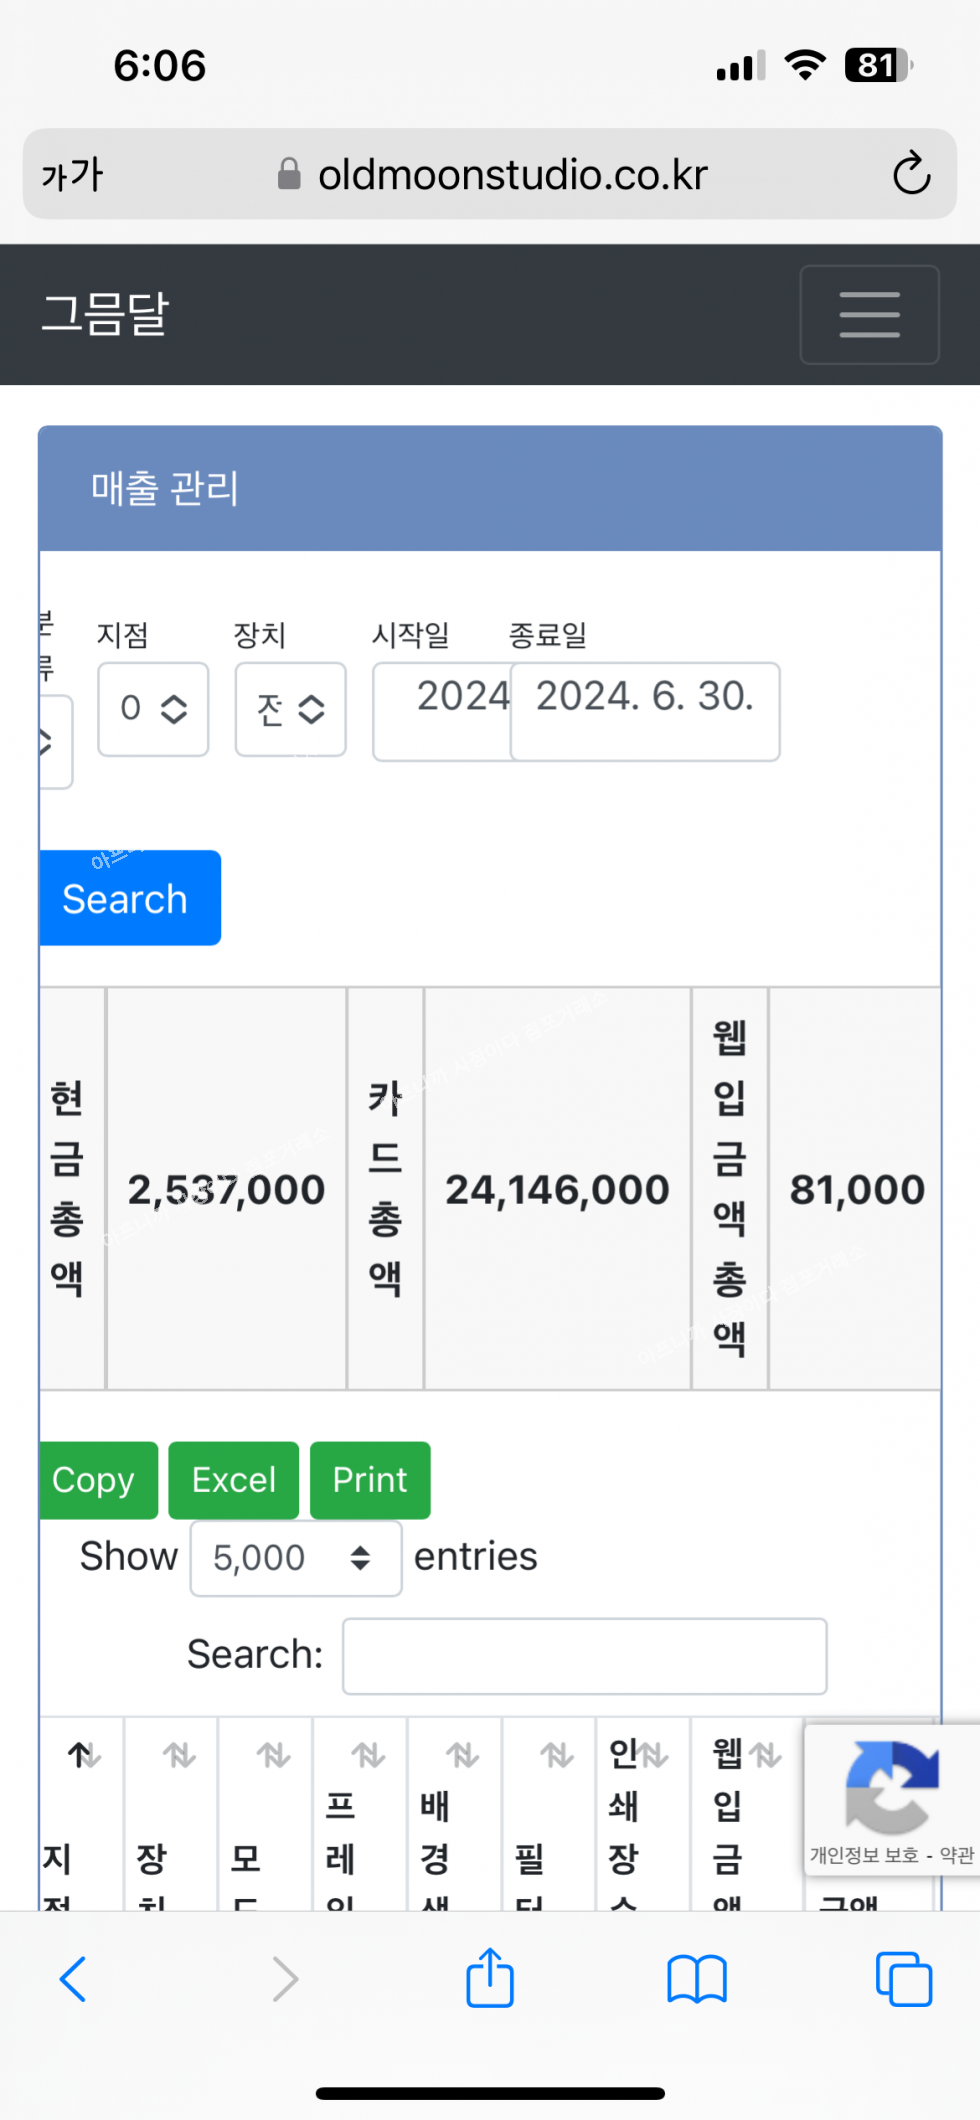
Task: Pick the 종료일 end date field
Action: [x=645, y=711]
